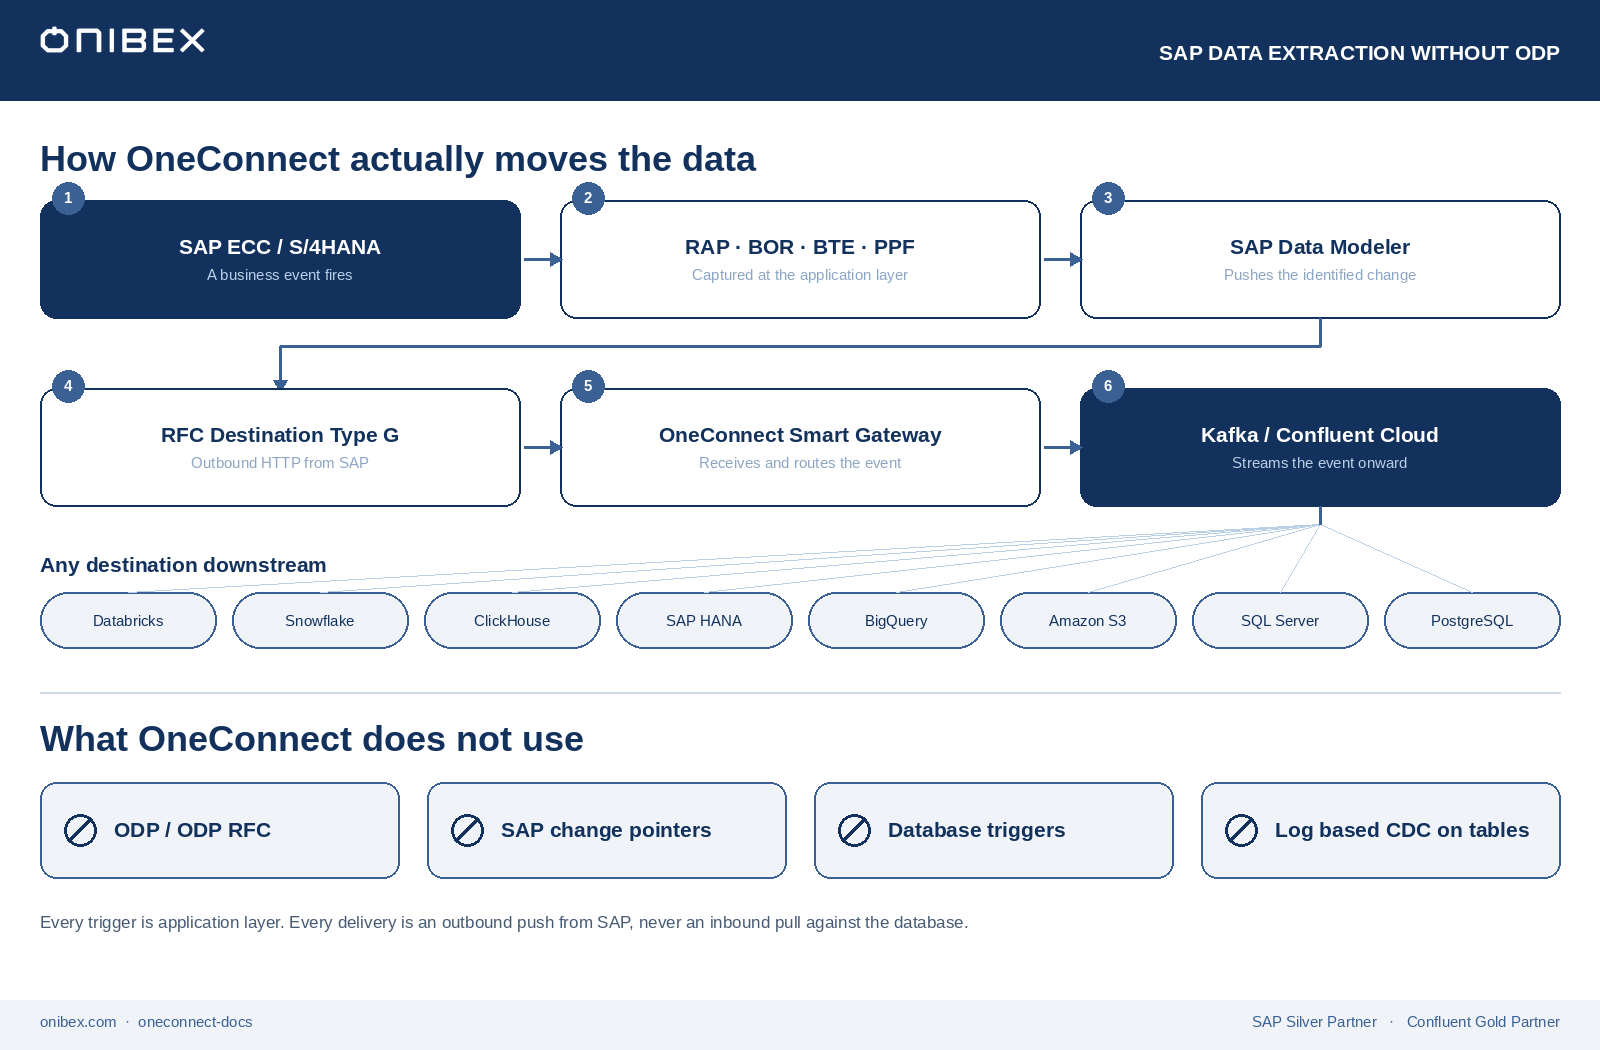
Task: Click heading 'How OneConnect actually moves the data'
Action: (x=398, y=159)
